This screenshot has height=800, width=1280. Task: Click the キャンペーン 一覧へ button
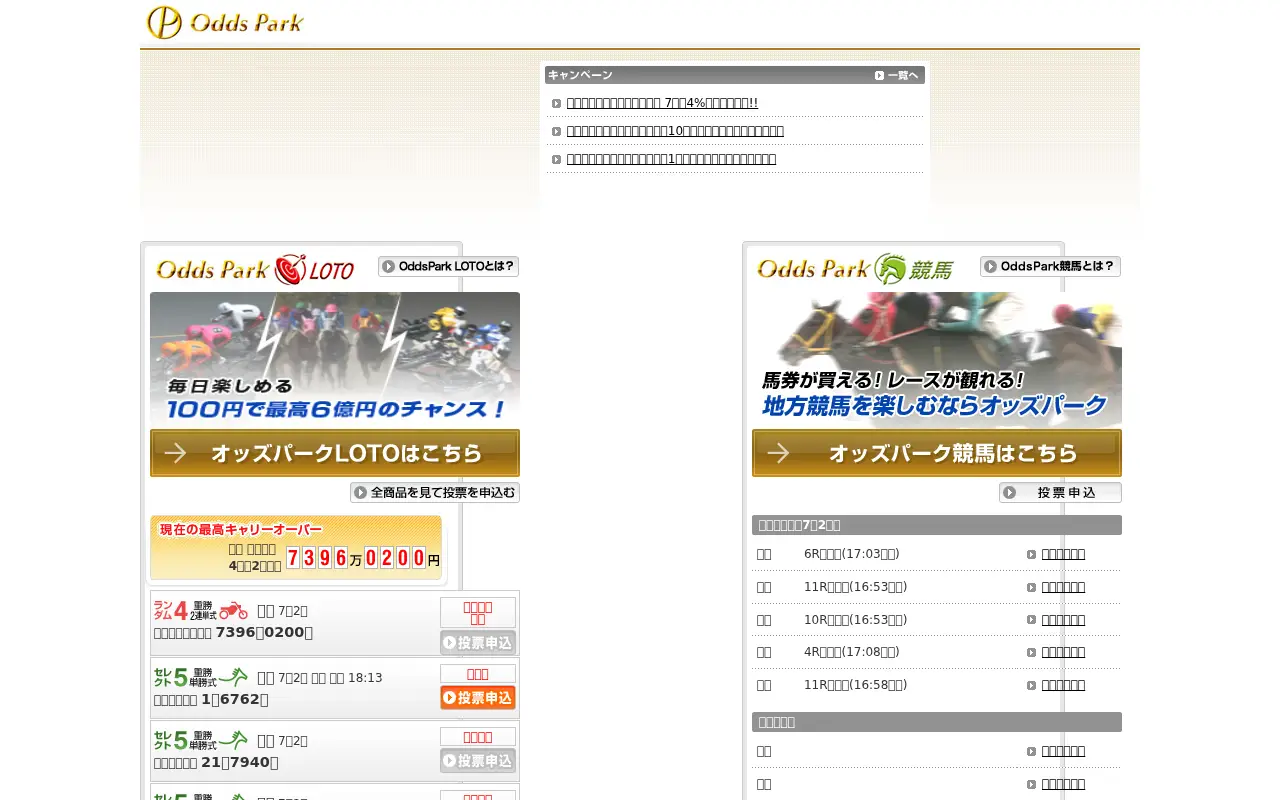point(897,75)
